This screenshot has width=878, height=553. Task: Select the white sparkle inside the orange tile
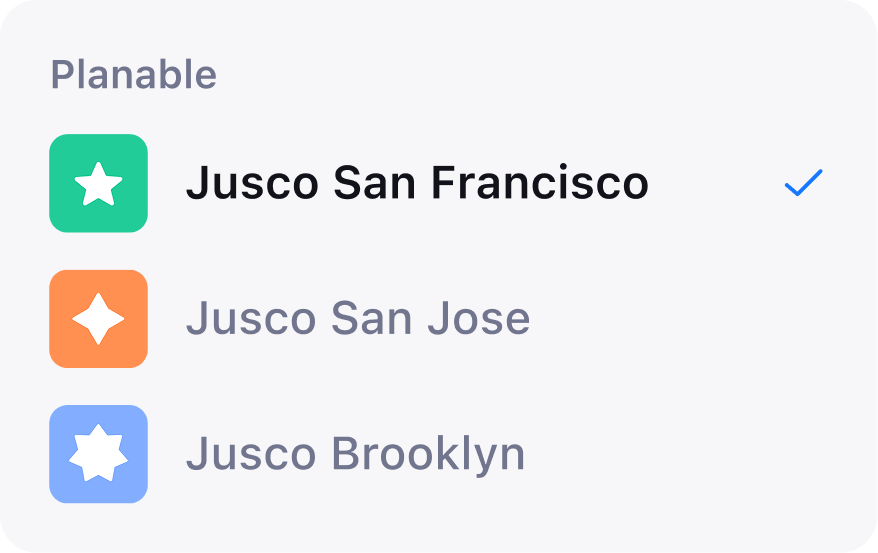tap(99, 318)
